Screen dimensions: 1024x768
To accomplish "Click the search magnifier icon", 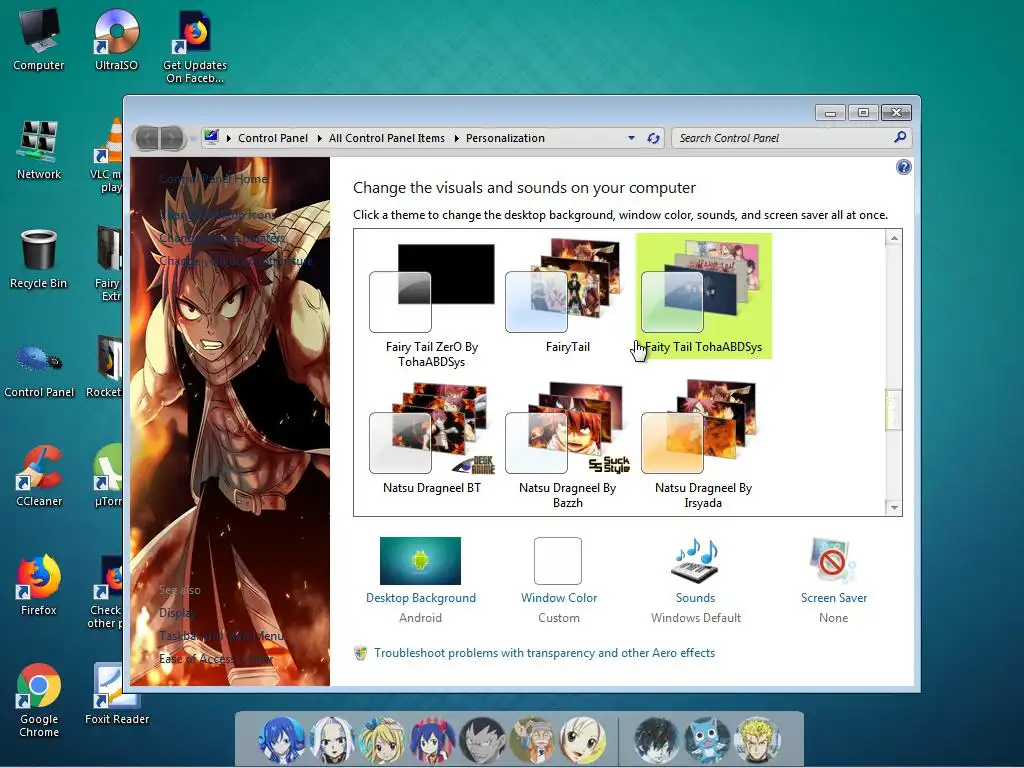I will [900, 137].
